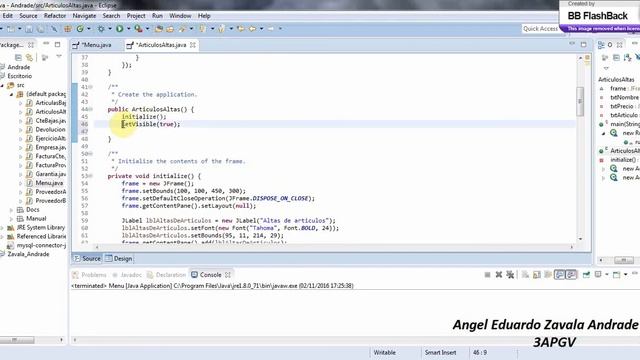The width and height of the screenshot is (640, 360).
Task: Close the ArticulosAltas.java tab
Action: click(x=193, y=45)
